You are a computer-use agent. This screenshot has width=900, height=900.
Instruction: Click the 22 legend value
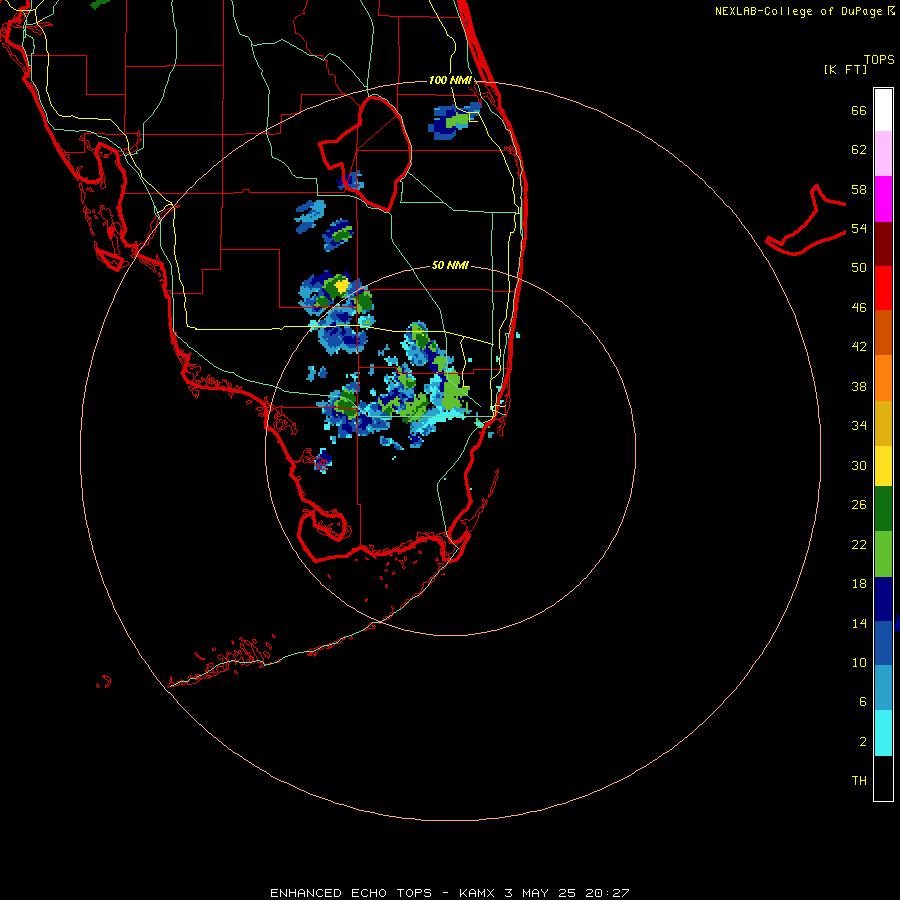click(859, 545)
